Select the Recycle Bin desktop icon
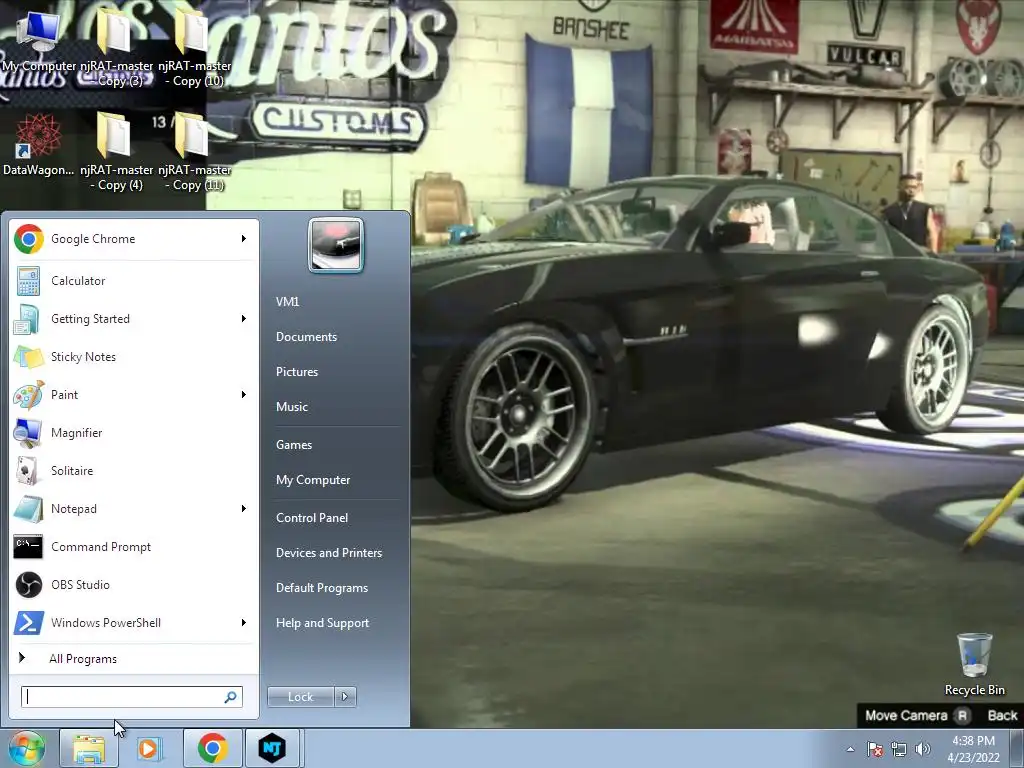Screen dimensions: 1024x768 [x=974, y=664]
